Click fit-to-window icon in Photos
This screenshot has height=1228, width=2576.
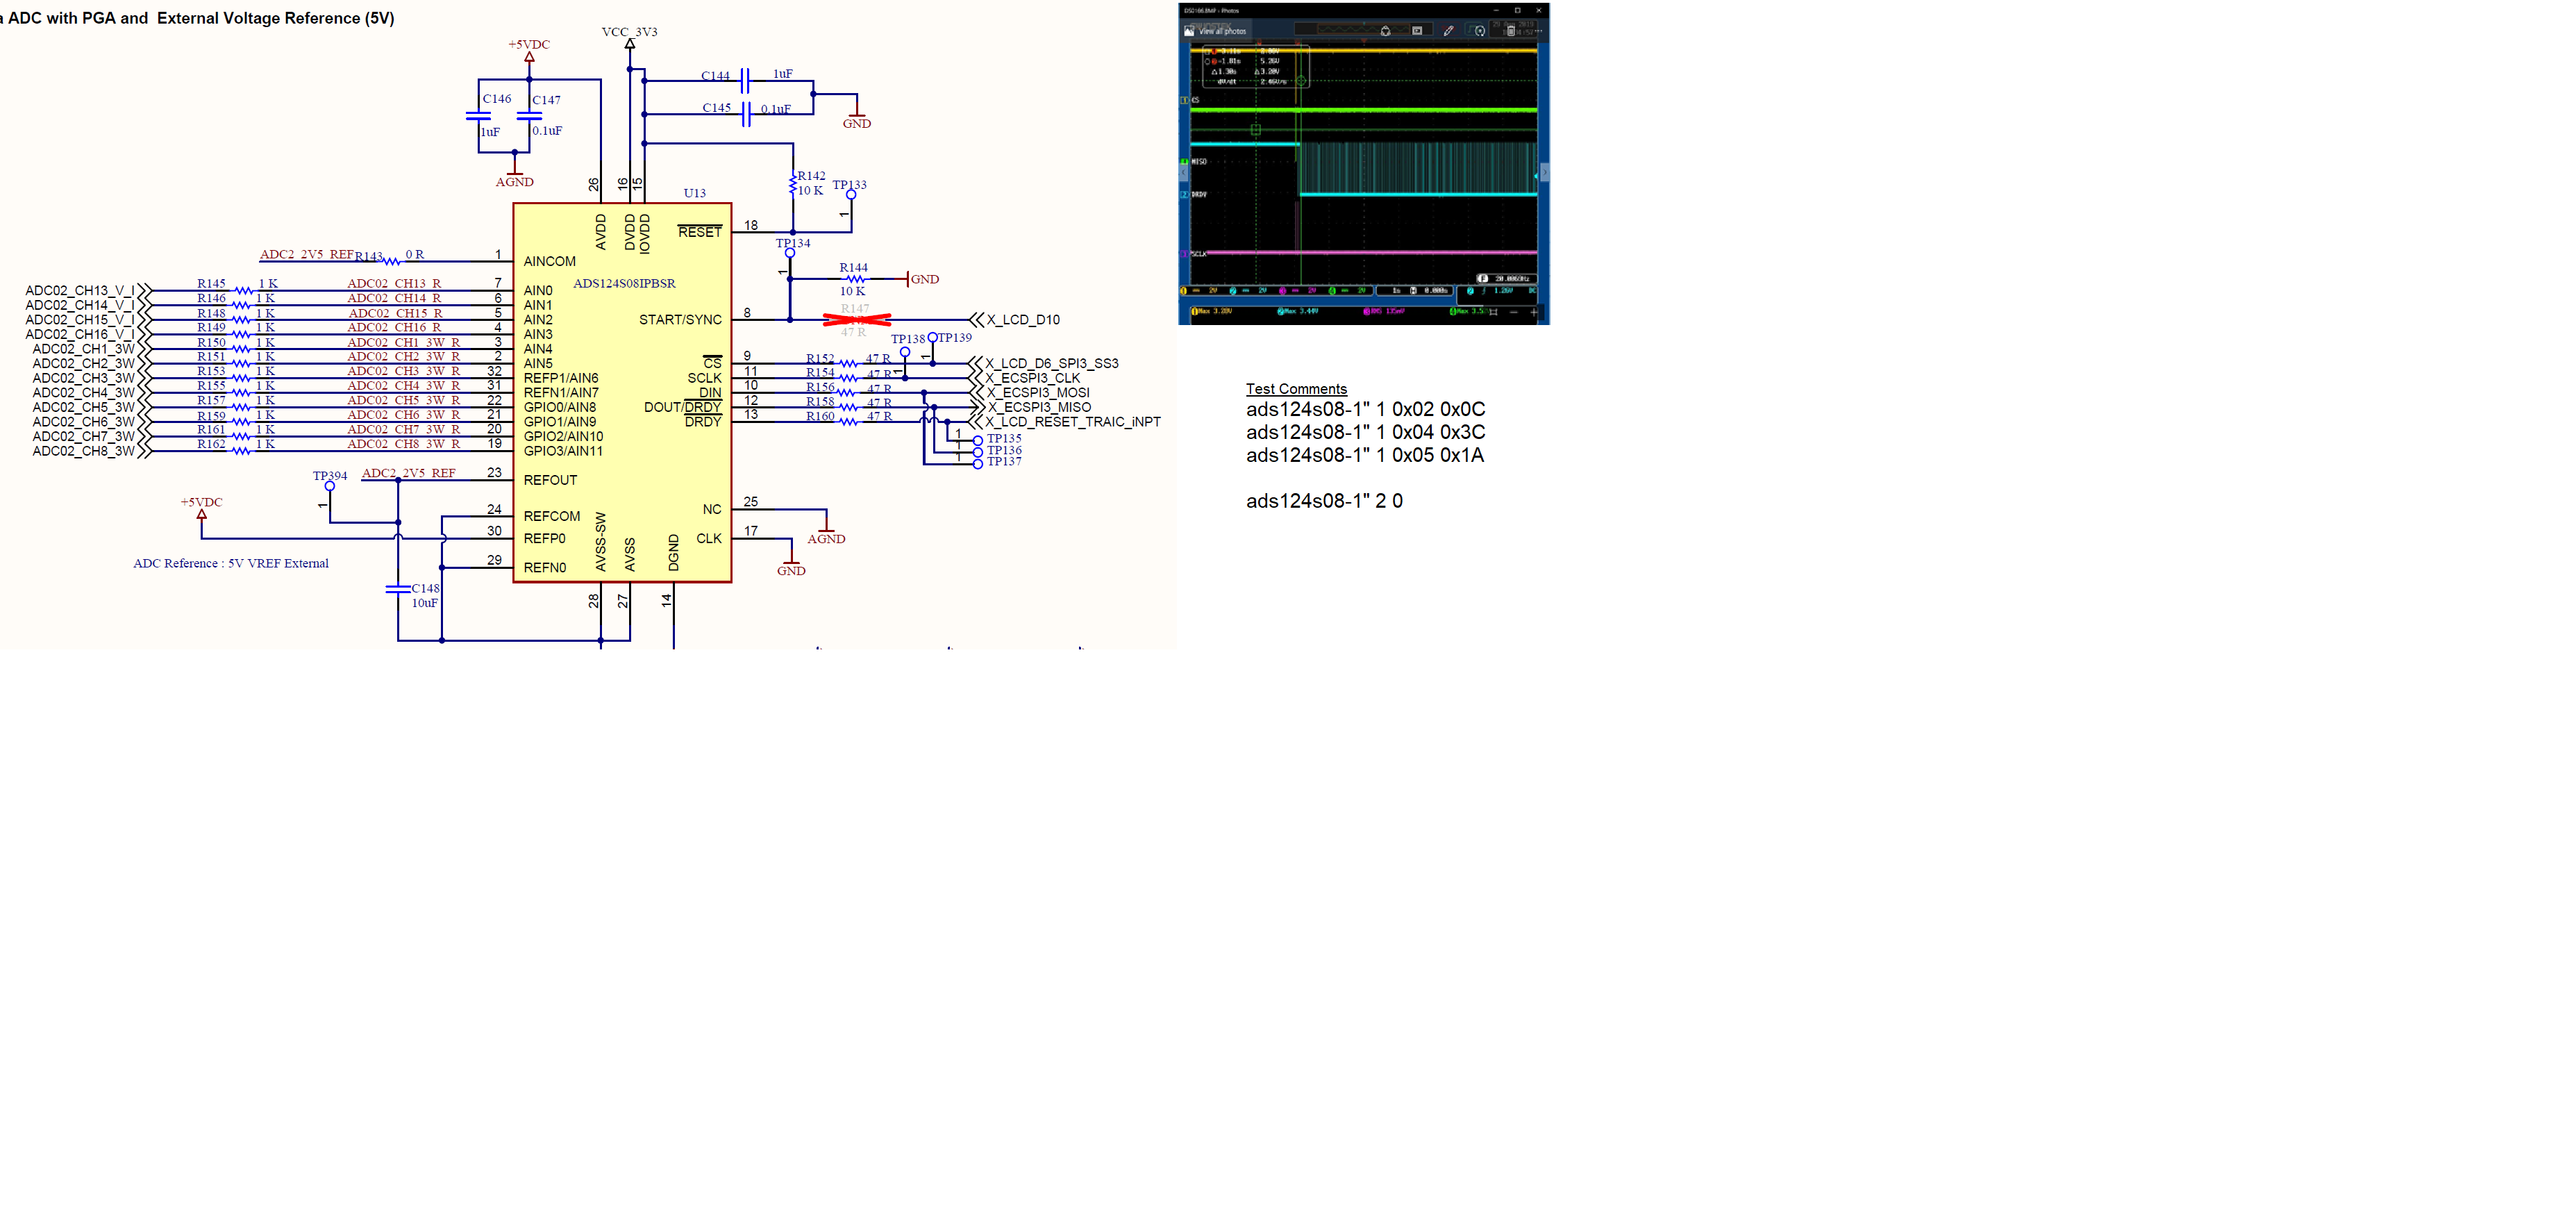(1494, 312)
